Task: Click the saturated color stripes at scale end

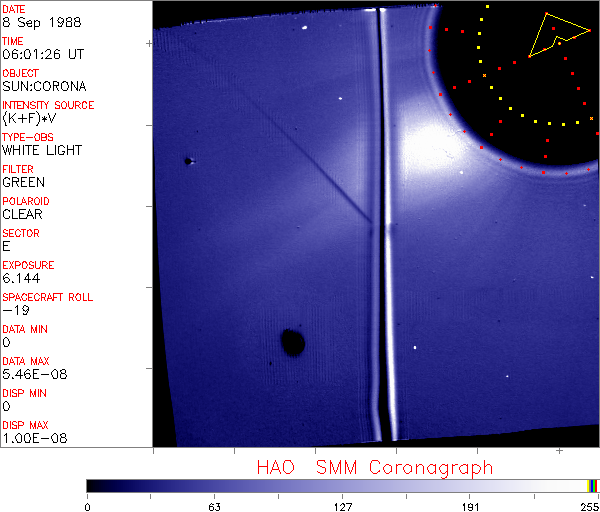Action: pyautogui.click(x=593, y=486)
